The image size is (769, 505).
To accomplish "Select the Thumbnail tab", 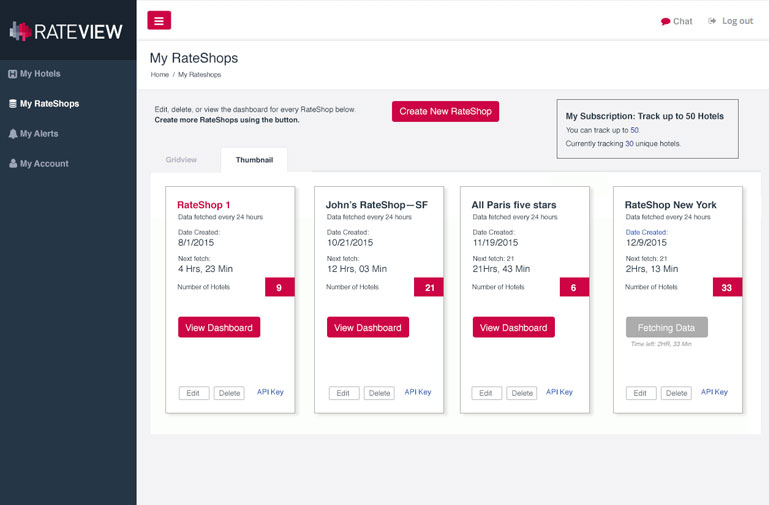I will point(254,160).
